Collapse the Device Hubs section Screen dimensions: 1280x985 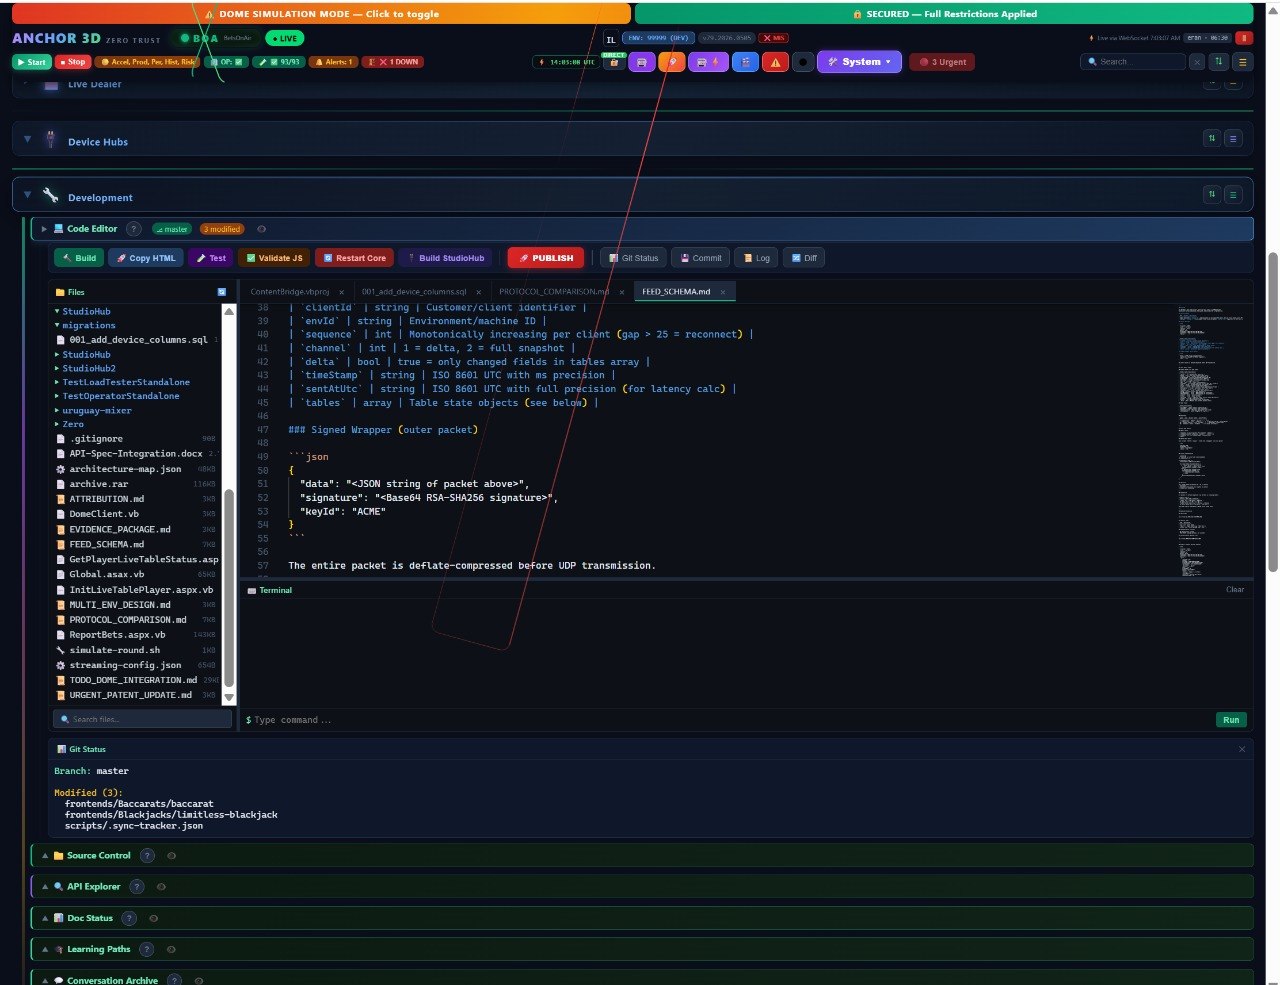(27, 139)
